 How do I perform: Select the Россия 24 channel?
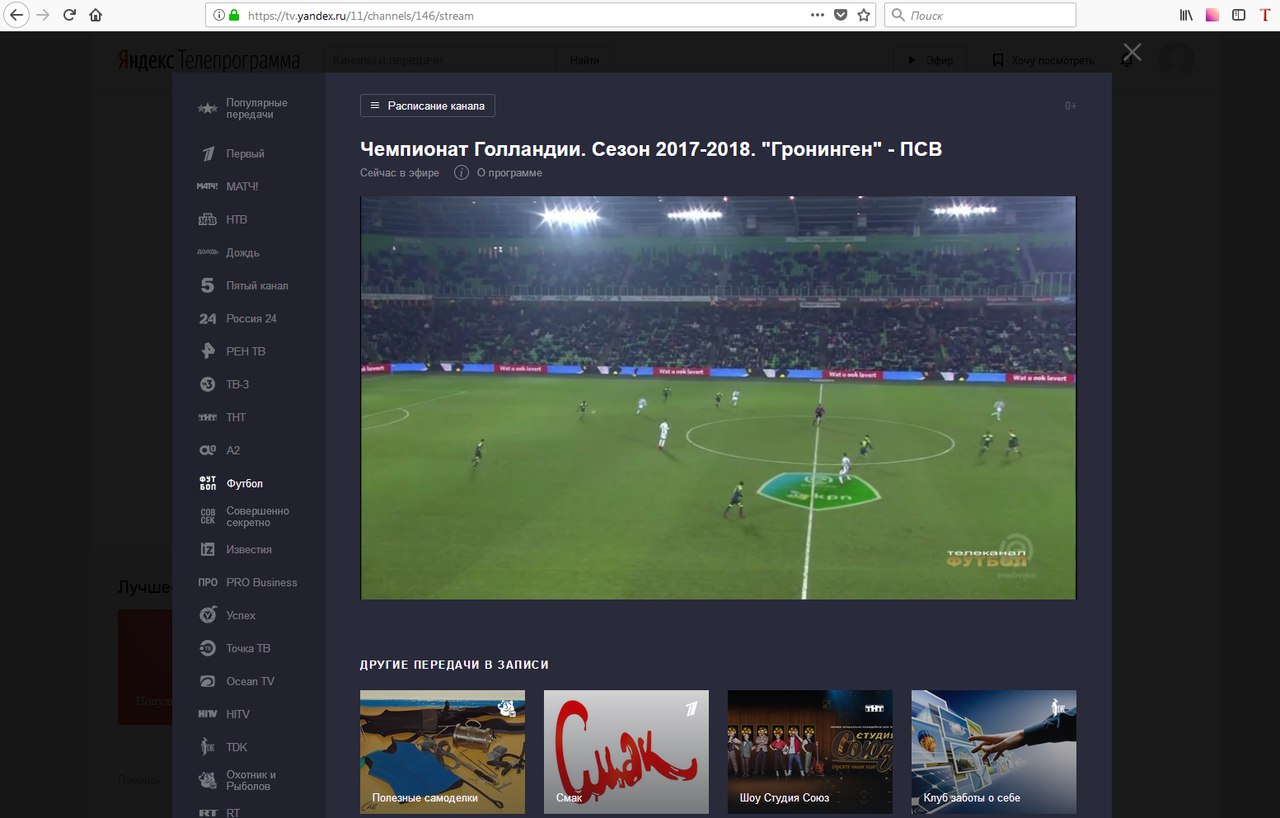click(238, 319)
